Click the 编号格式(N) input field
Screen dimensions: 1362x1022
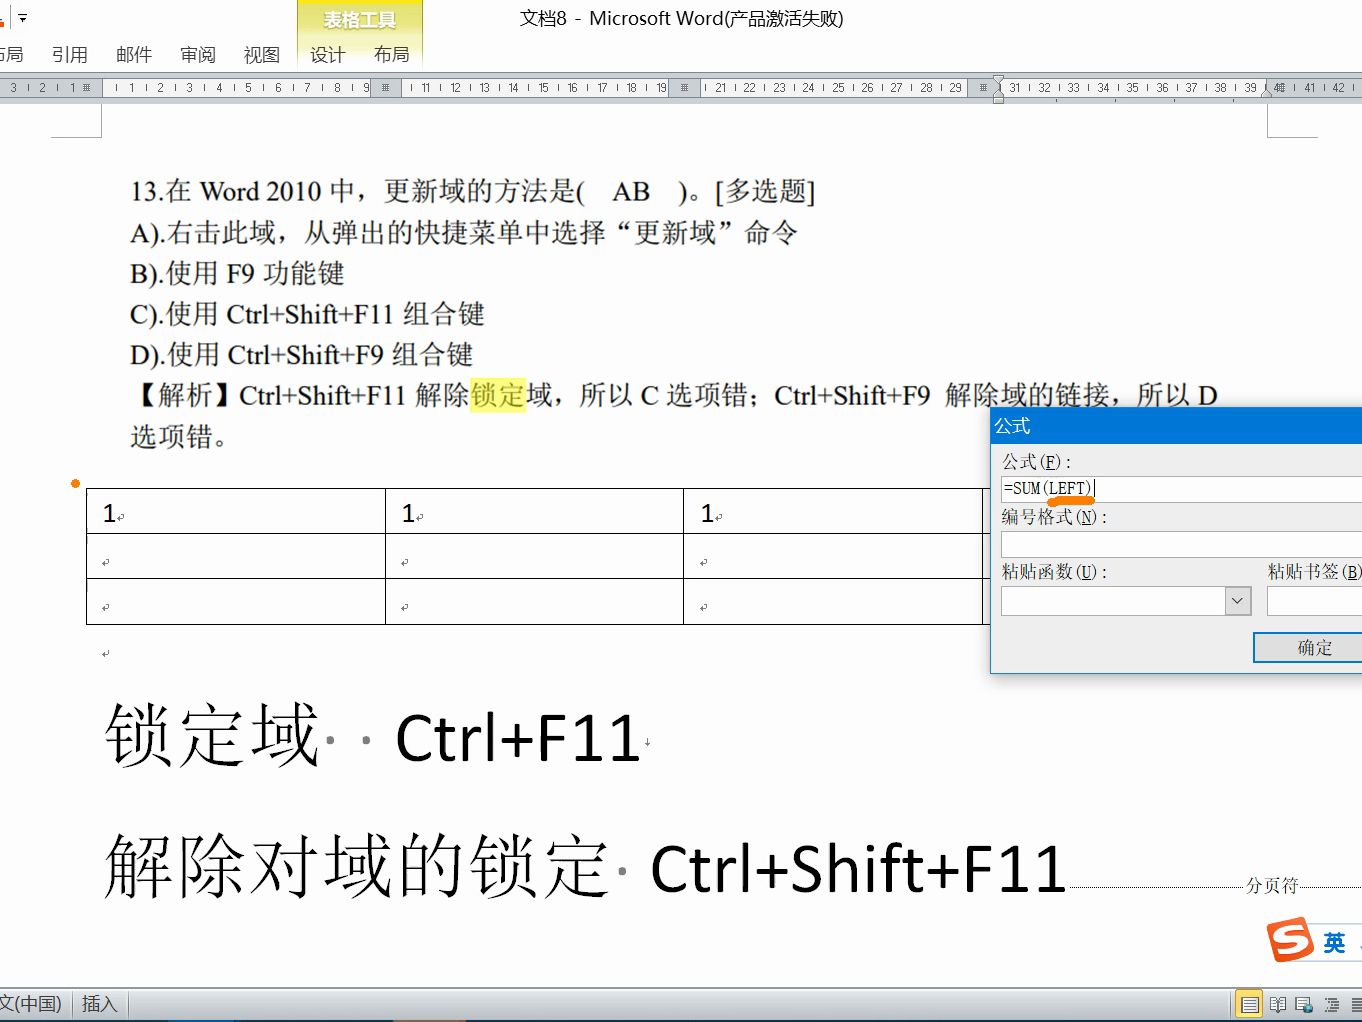tap(1181, 544)
